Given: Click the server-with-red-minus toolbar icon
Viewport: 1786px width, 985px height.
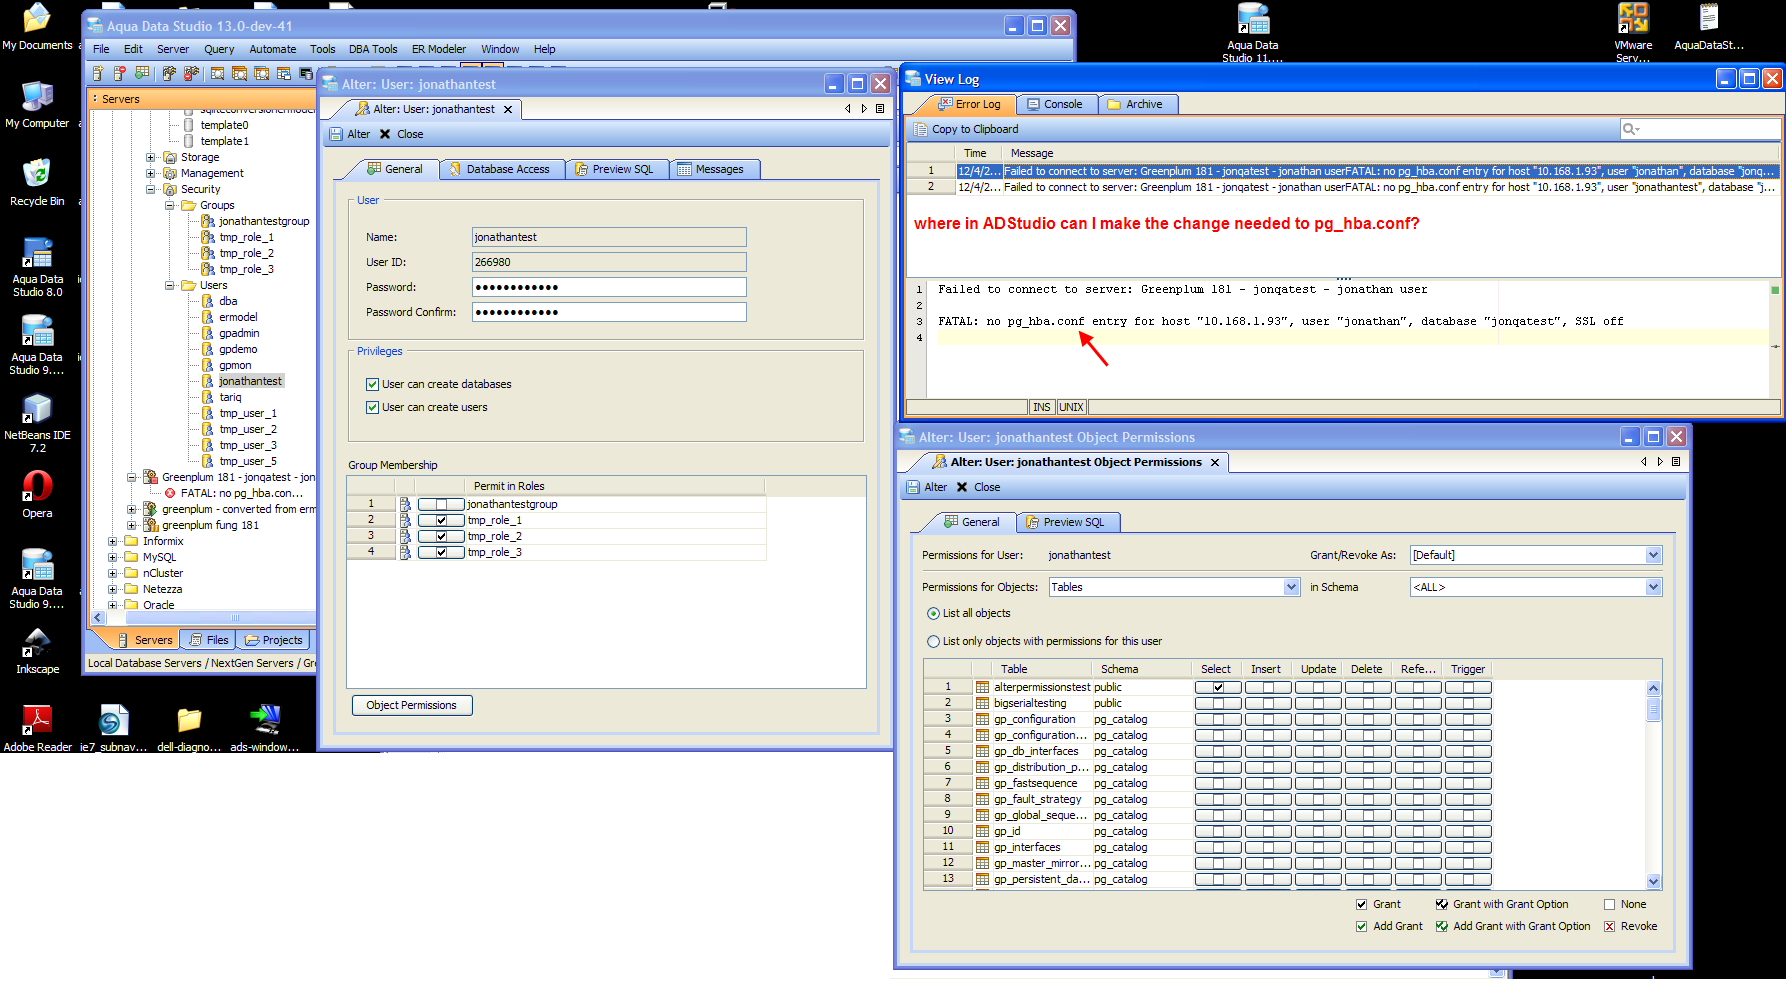Looking at the screenshot, I should [x=120, y=73].
